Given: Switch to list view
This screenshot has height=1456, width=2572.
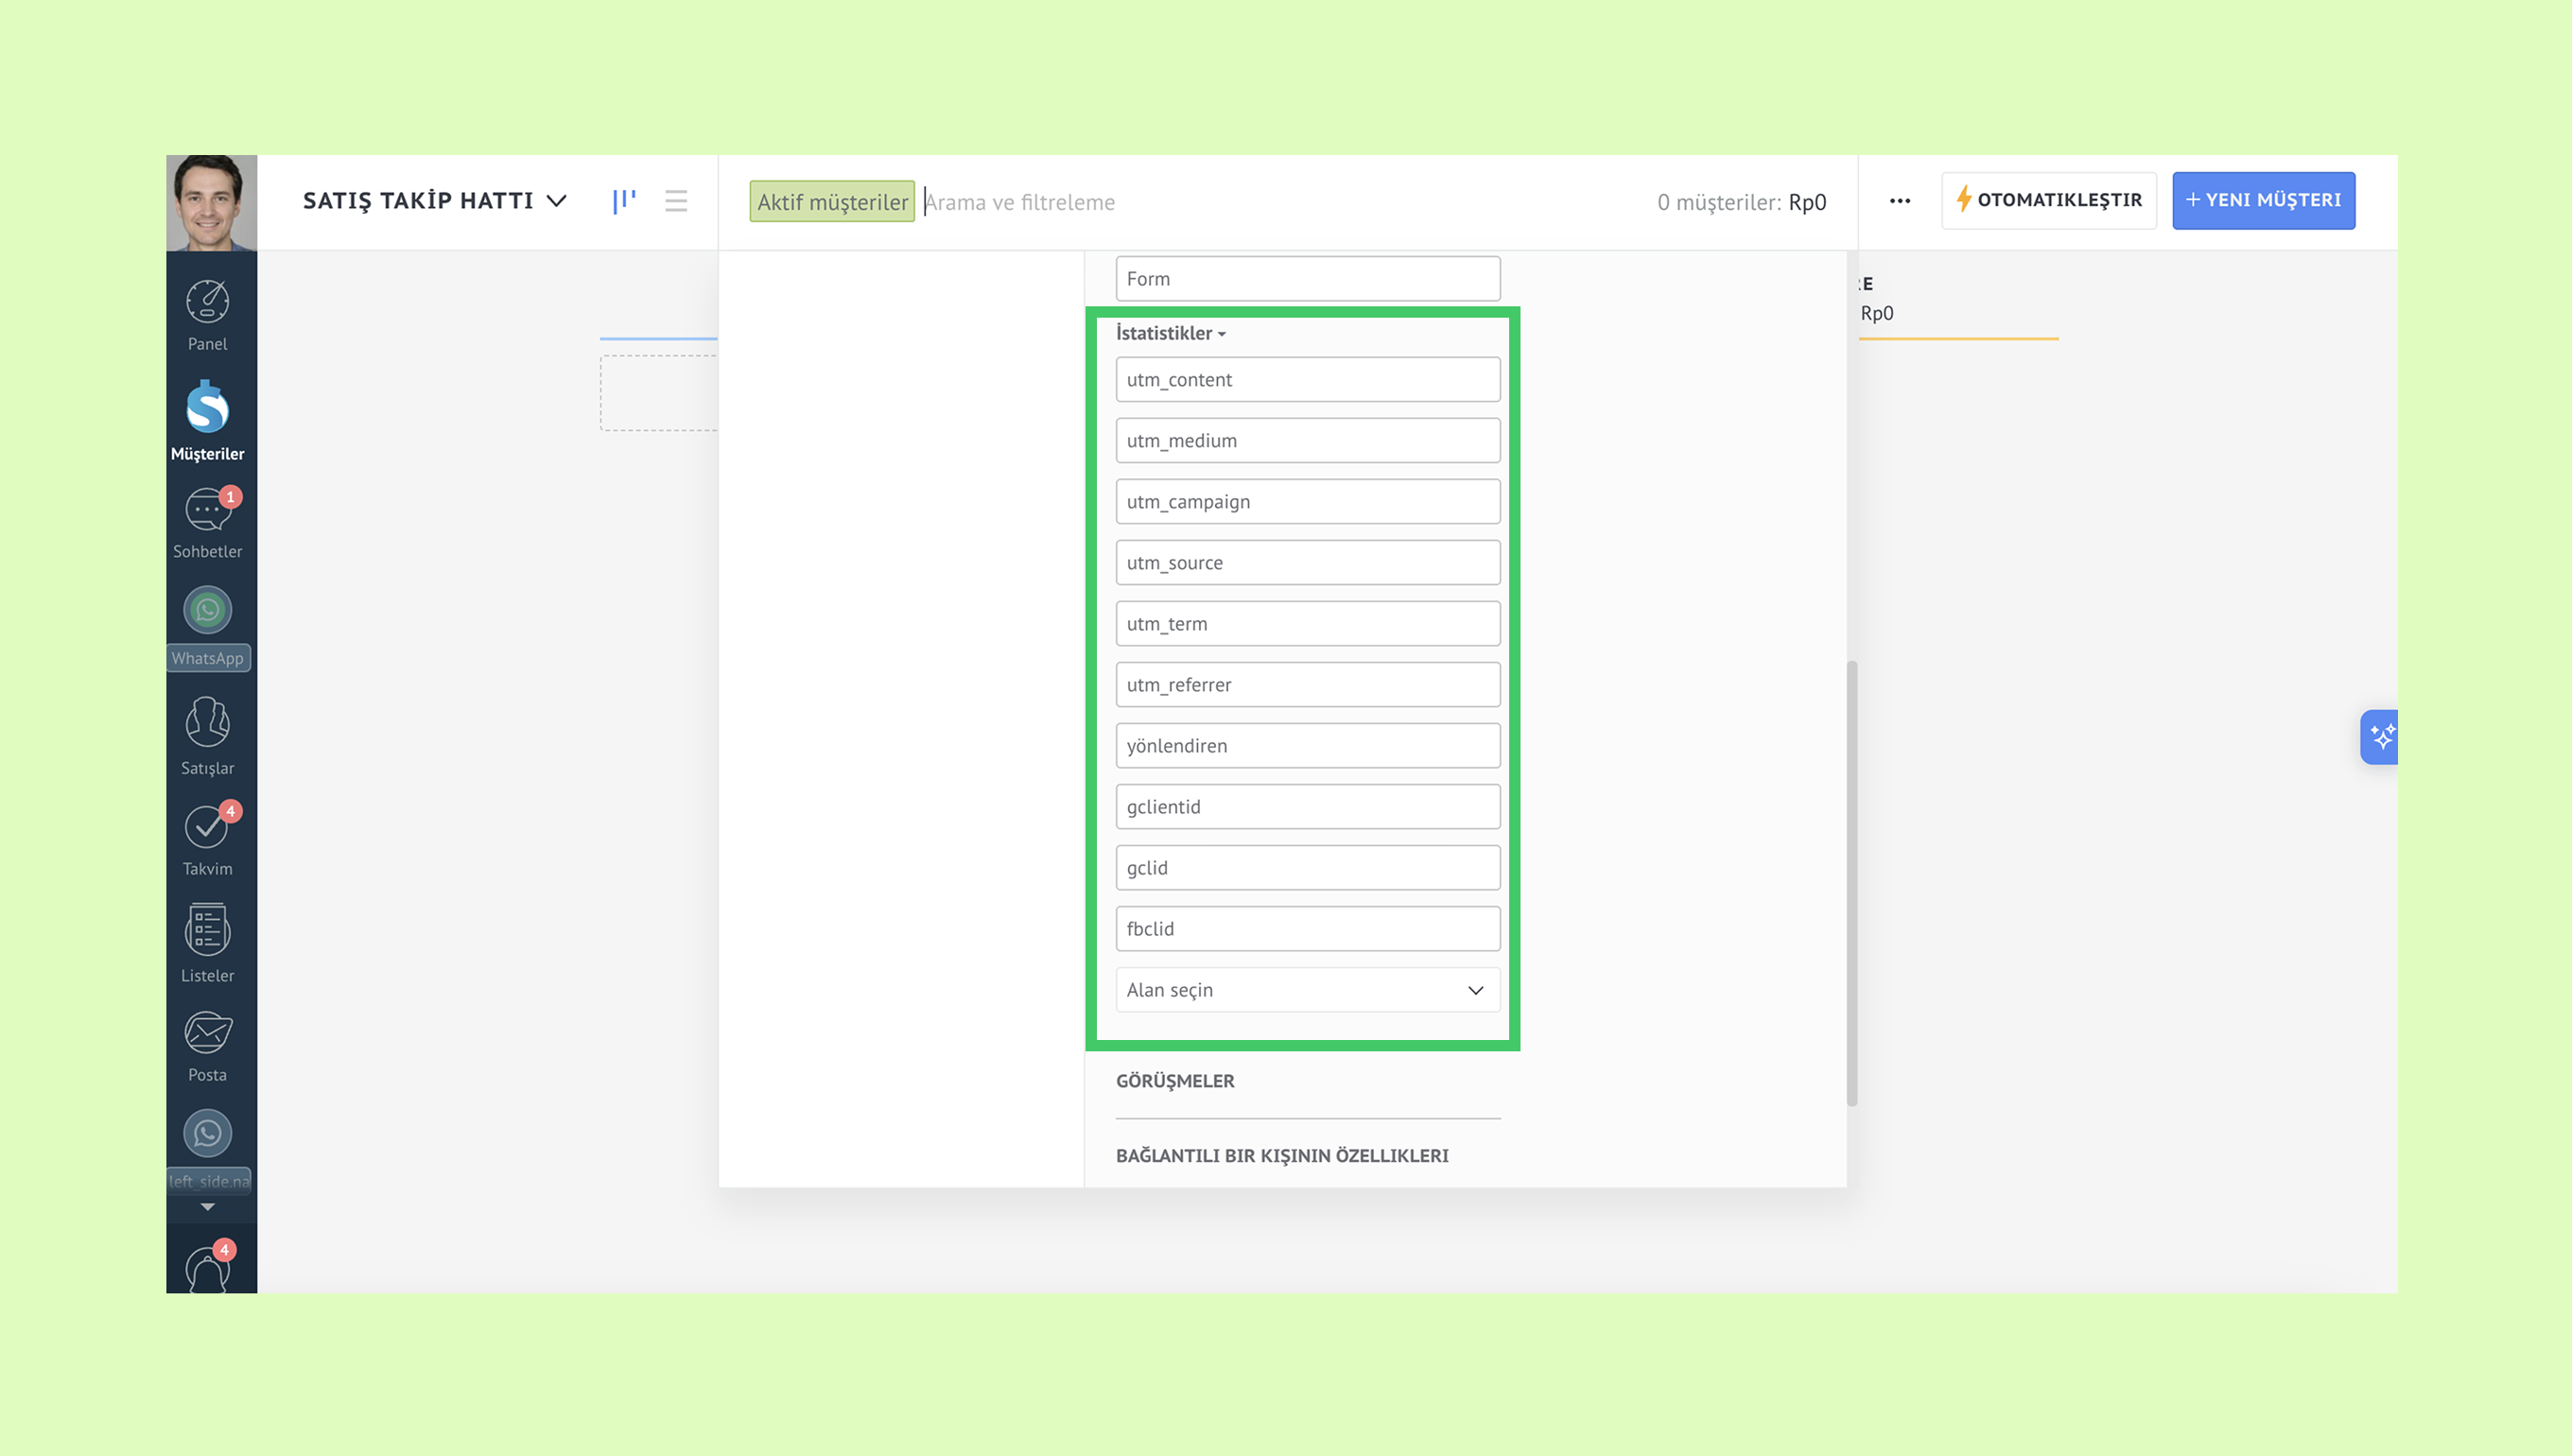Looking at the screenshot, I should tap(676, 201).
